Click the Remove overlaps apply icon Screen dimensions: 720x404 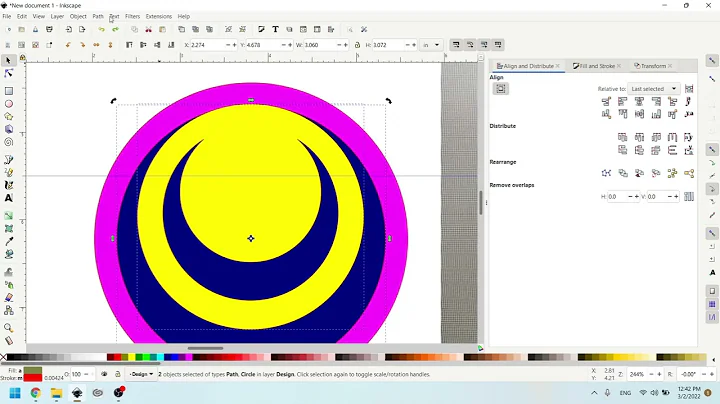pos(689,196)
